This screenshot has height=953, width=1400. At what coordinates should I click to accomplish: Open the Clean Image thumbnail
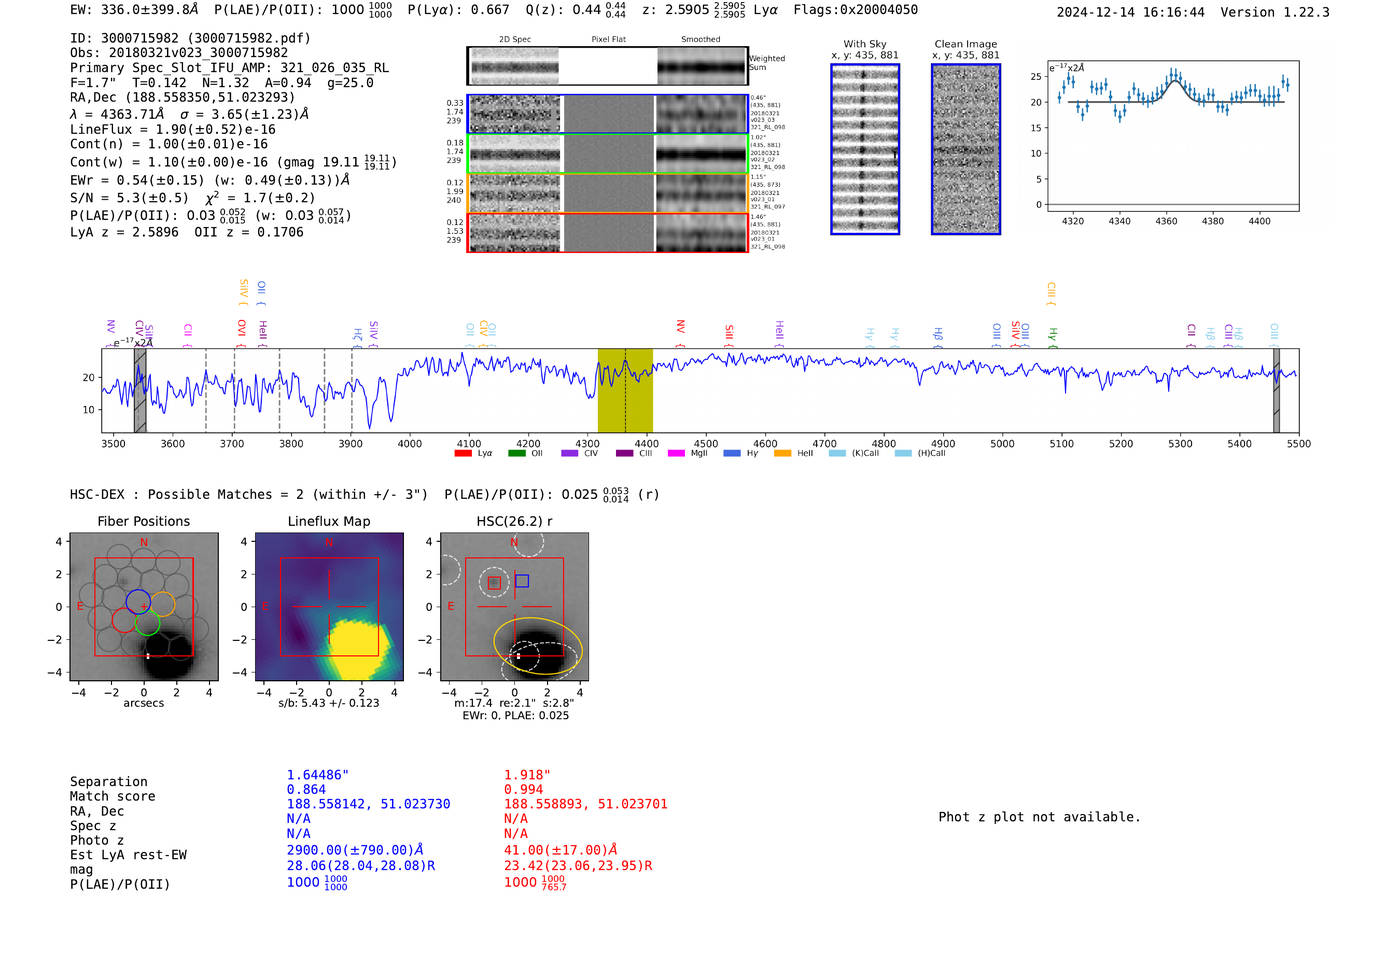coord(966,149)
